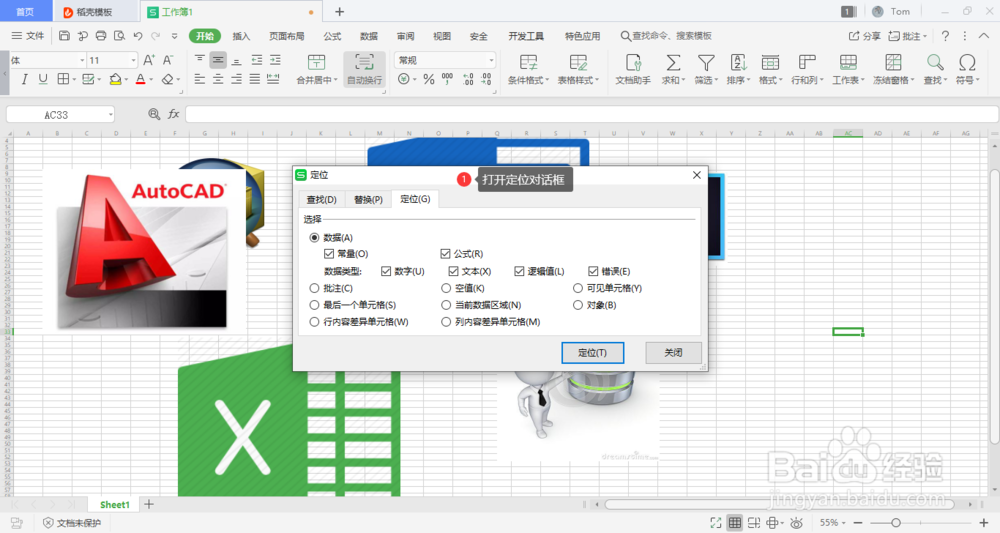Image resolution: width=1000 pixels, height=533 pixels.
Task: Select the Current data region (当前数据区域) radio option
Action: click(446, 305)
